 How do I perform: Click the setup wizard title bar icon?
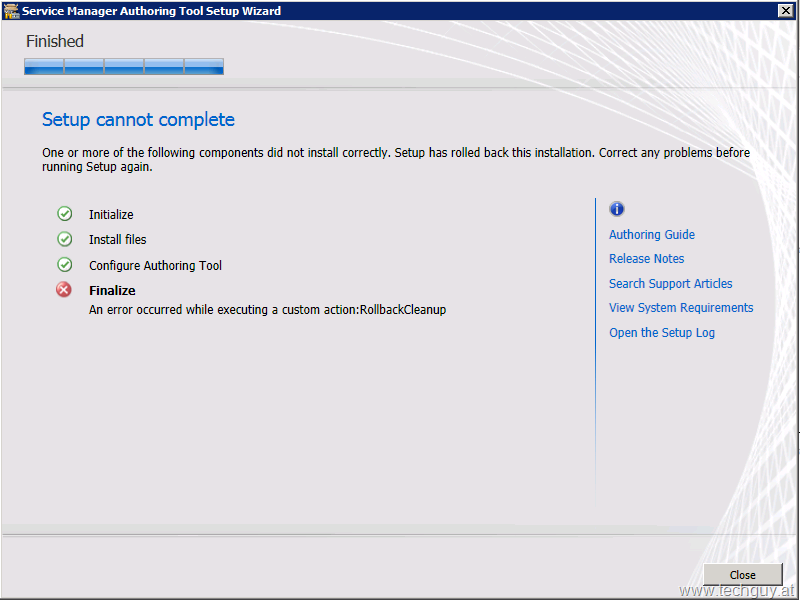click(11, 11)
